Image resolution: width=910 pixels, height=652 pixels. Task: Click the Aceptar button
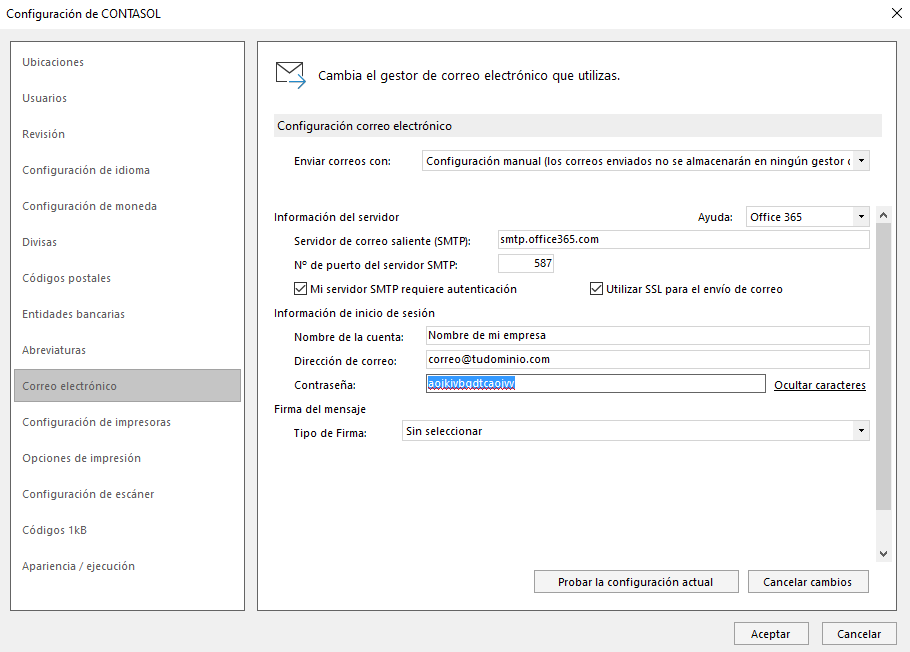(771, 634)
